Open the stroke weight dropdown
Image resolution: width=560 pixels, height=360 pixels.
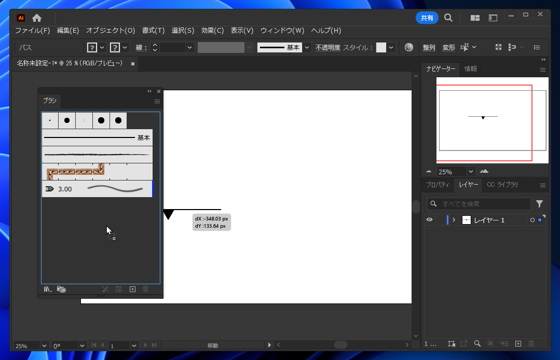pos(190,47)
